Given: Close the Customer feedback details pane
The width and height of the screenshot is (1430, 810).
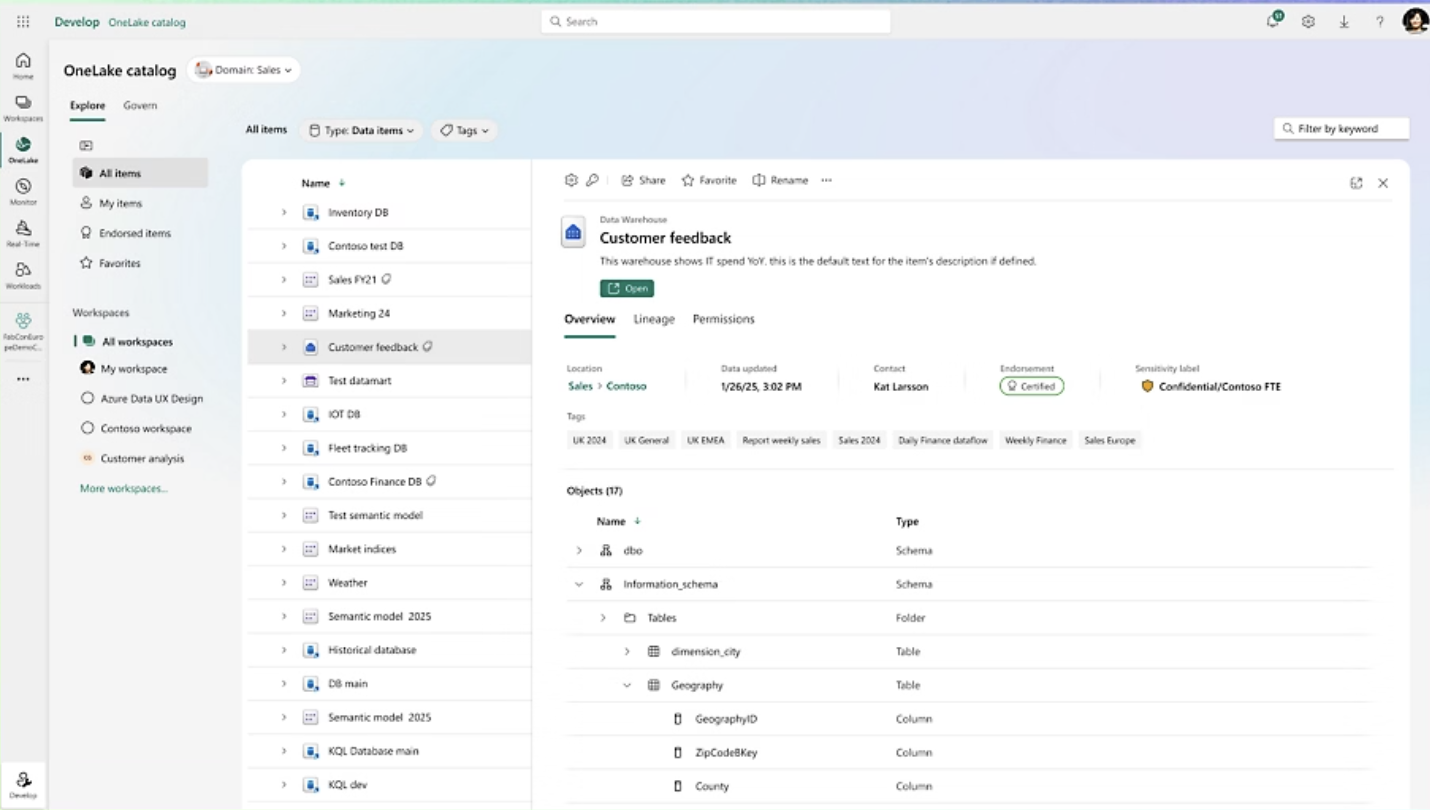Looking at the screenshot, I should pos(1383,183).
